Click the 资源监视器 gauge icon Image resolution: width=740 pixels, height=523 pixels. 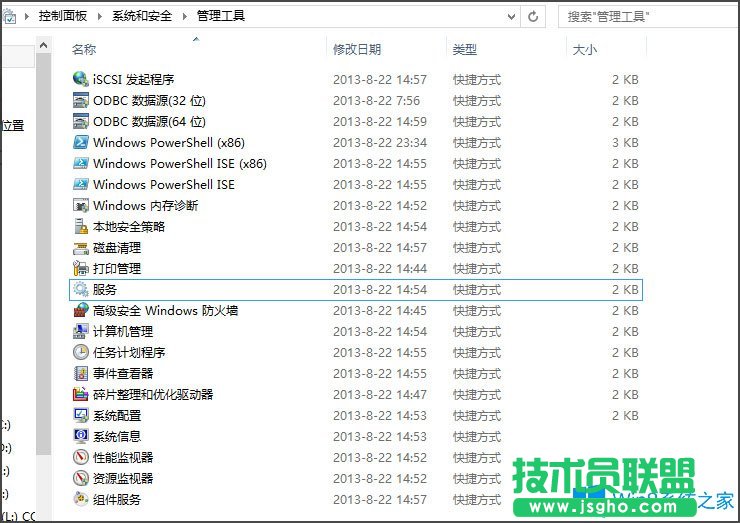click(81, 478)
